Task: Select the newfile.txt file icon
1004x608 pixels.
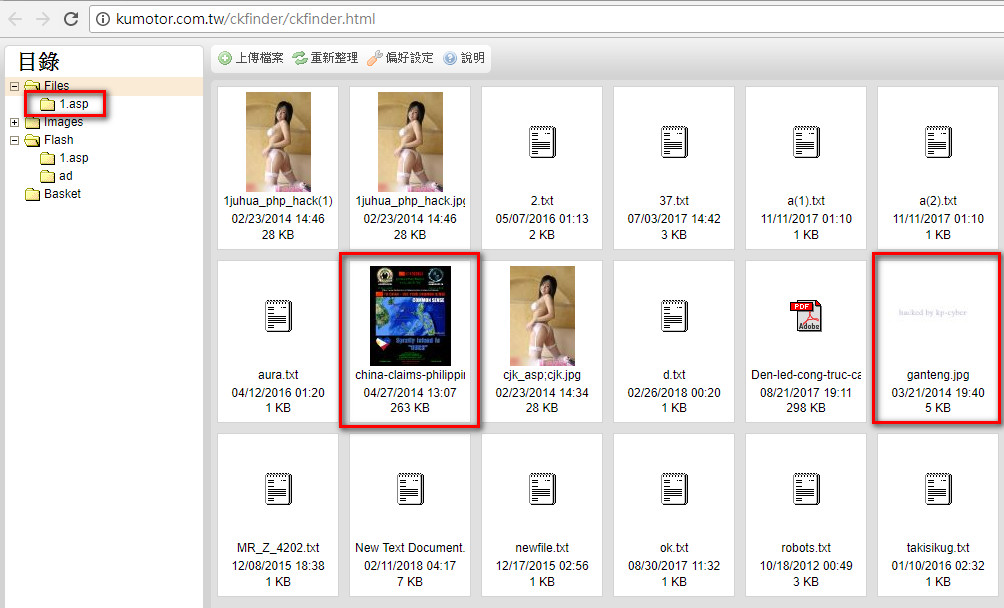Action: click(x=542, y=489)
